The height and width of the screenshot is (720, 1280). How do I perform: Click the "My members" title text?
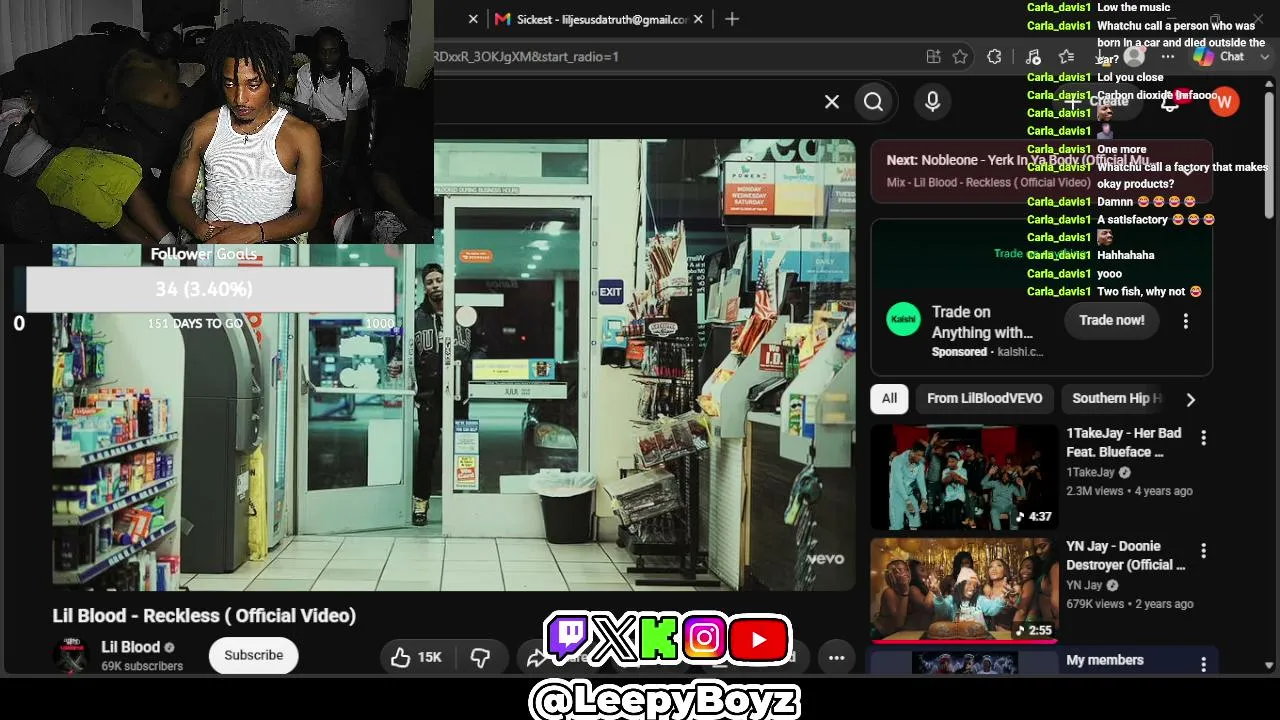(1105, 660)
